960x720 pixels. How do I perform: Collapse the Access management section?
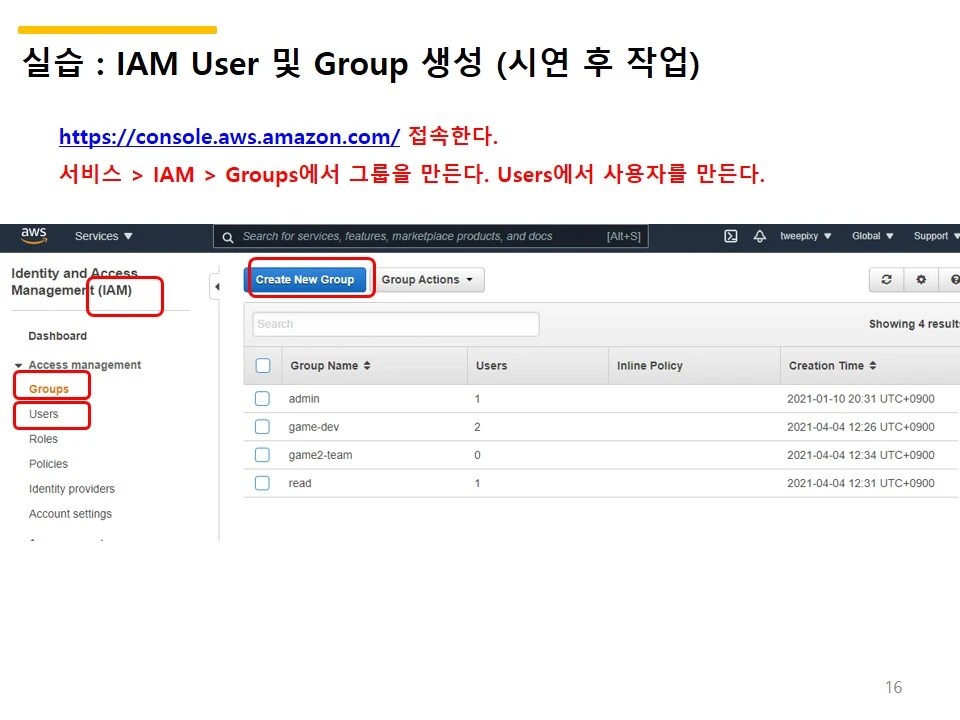click(x=18, y=366)
